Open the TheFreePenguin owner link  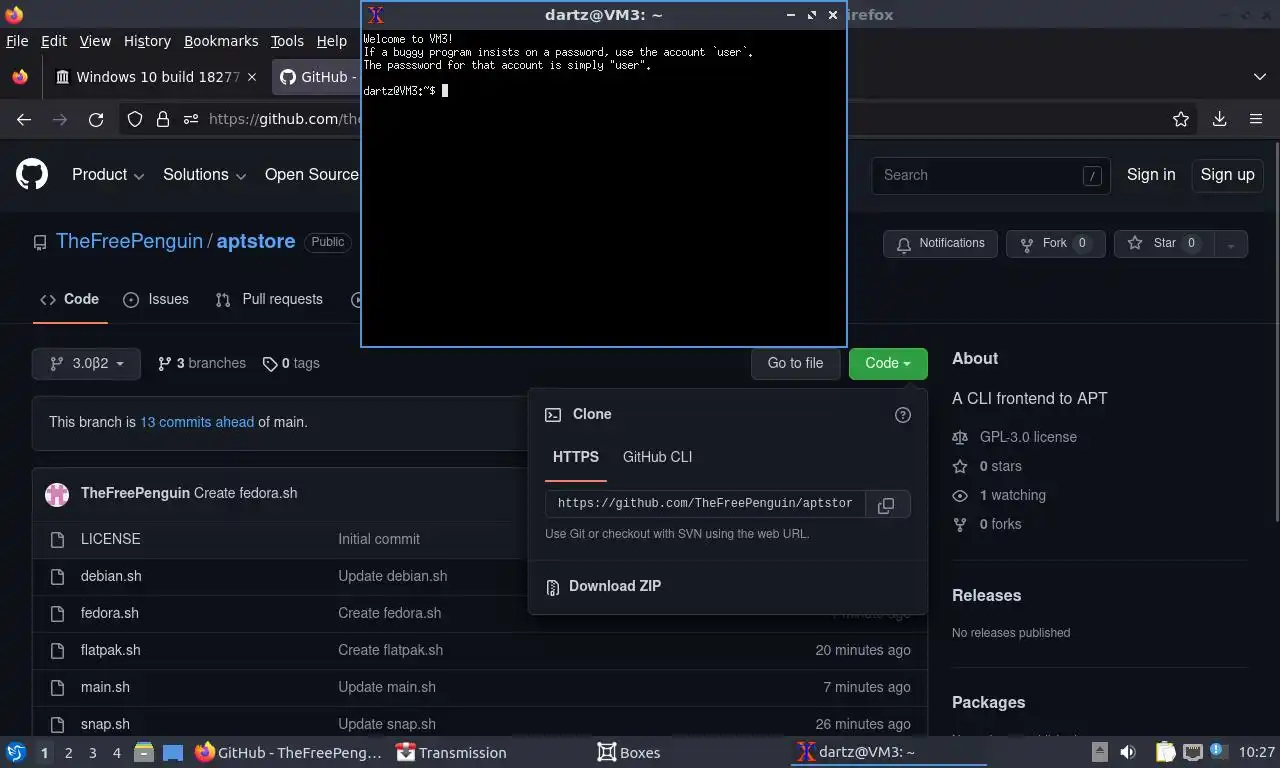pyautogui.click(x=129, y=242)
